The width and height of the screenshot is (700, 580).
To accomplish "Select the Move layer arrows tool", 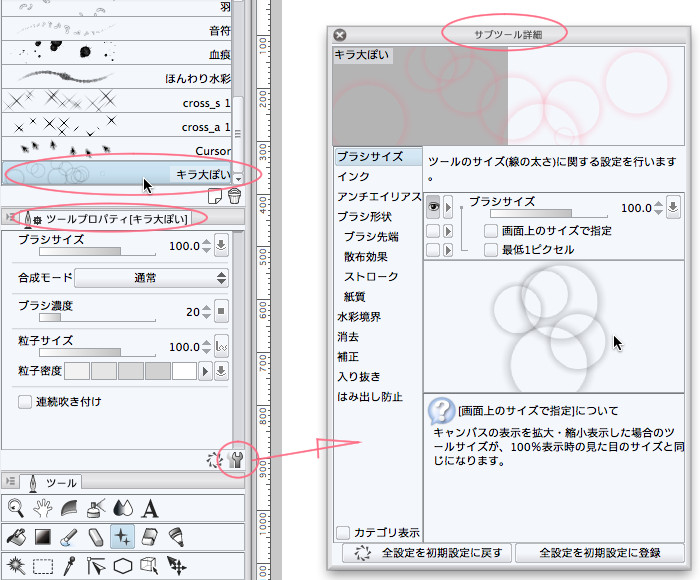I will point(176,566).
